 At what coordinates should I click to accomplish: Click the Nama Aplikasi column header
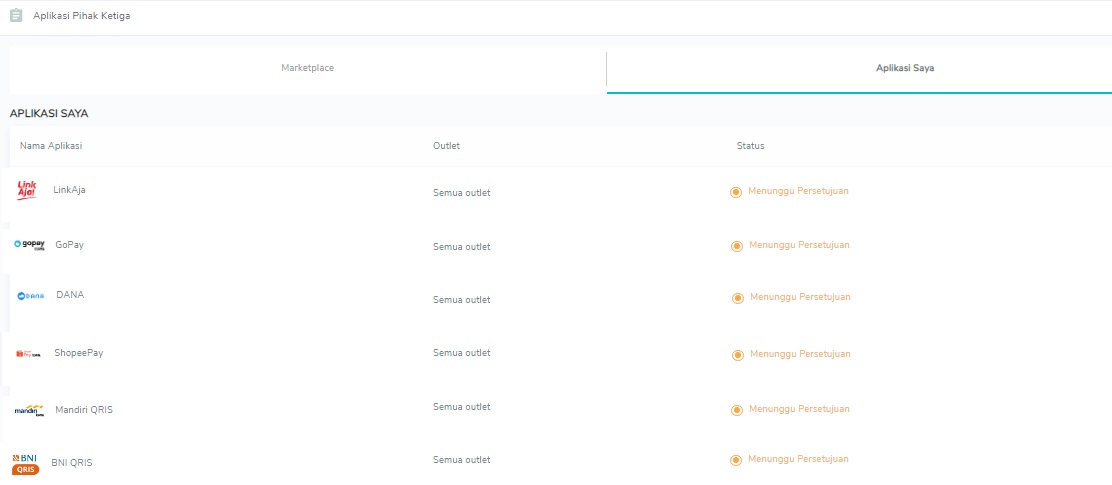[51, 146]
